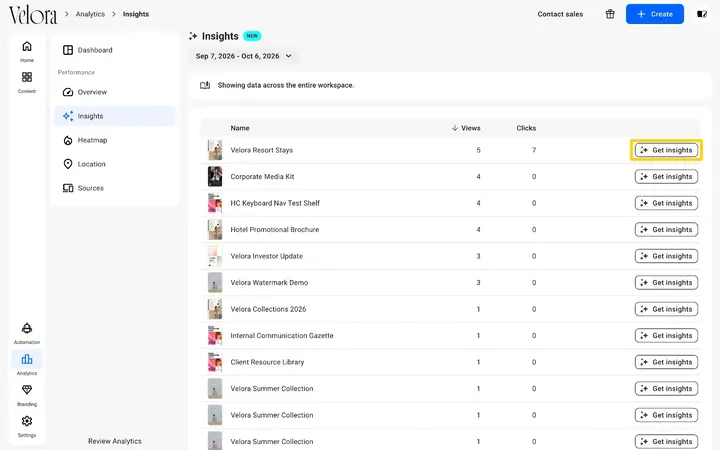Click the blue Create button
Image resolution: width=720 pixels, height=450 pixels.
[x=654, y=14]
